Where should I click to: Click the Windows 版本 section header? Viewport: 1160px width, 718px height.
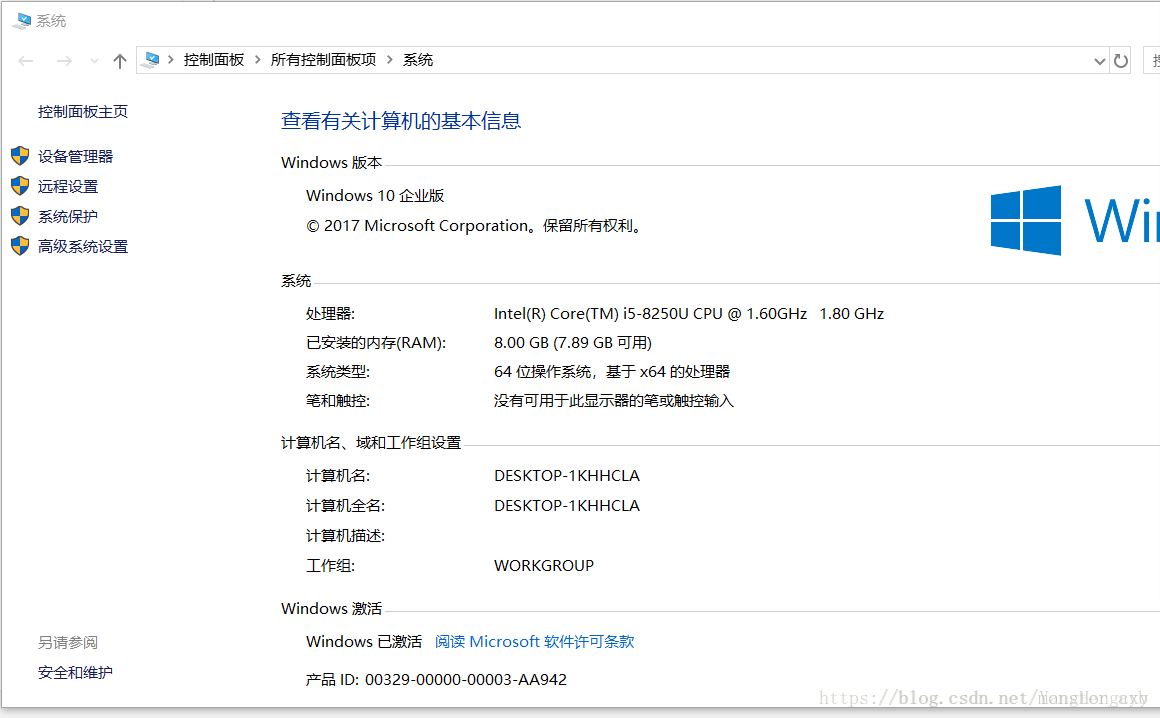click(331, 163)
